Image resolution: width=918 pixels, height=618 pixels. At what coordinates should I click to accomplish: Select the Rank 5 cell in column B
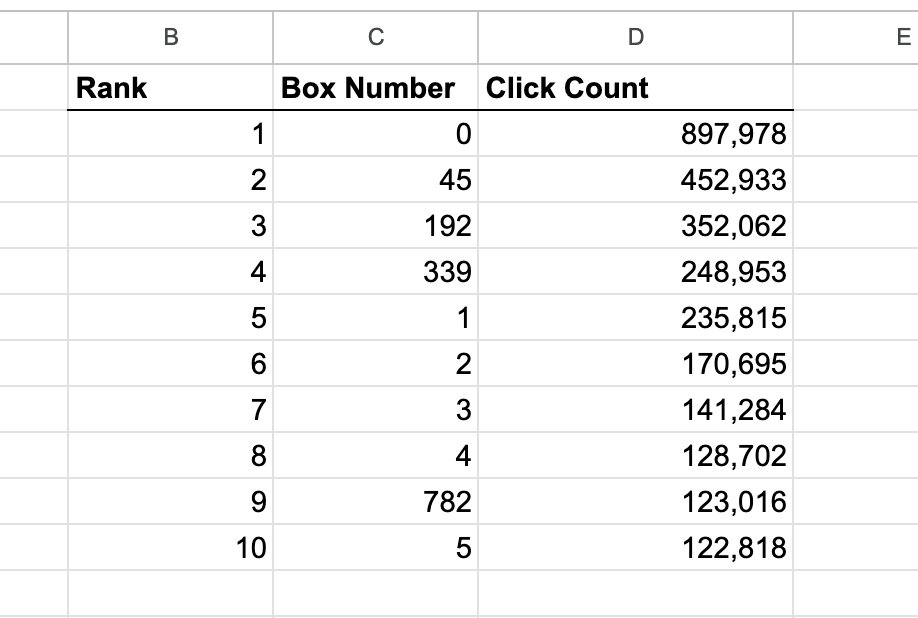pos(170,317)
